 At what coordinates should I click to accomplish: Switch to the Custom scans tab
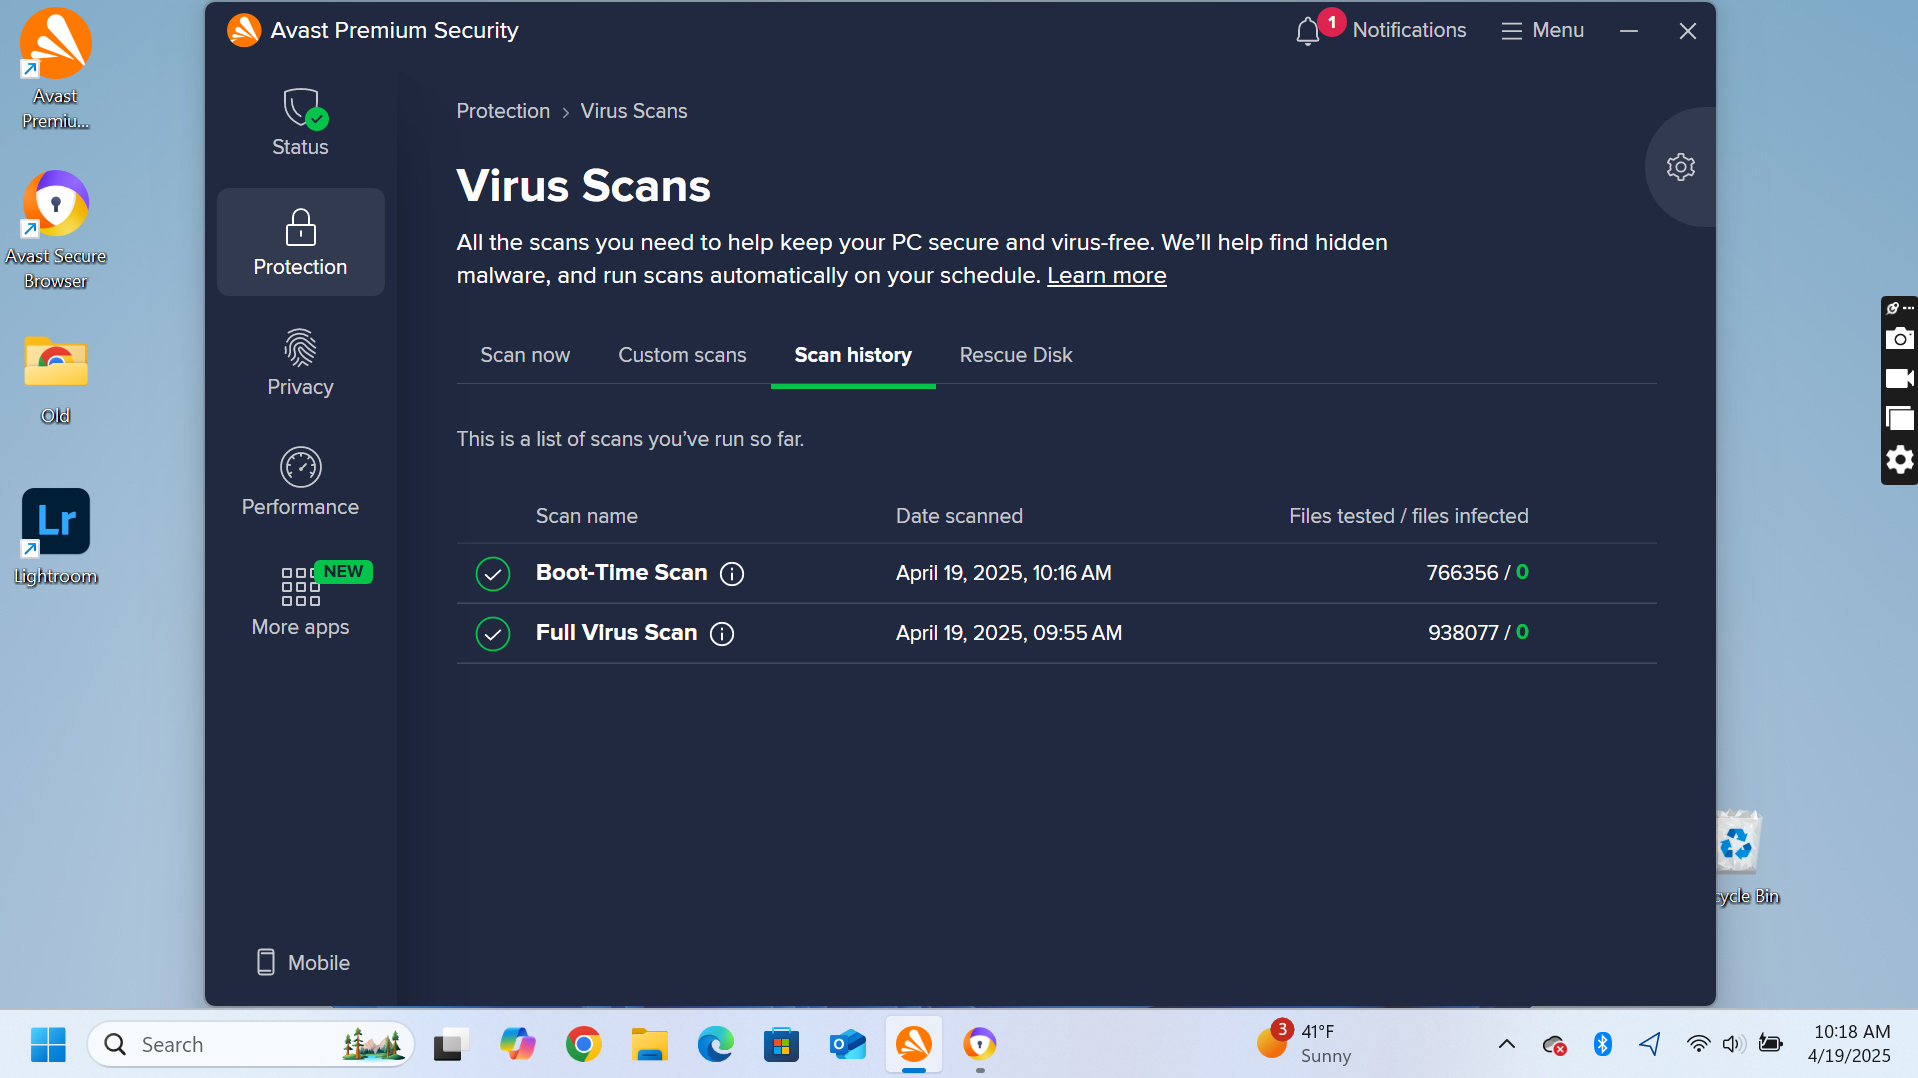point(682,355)
